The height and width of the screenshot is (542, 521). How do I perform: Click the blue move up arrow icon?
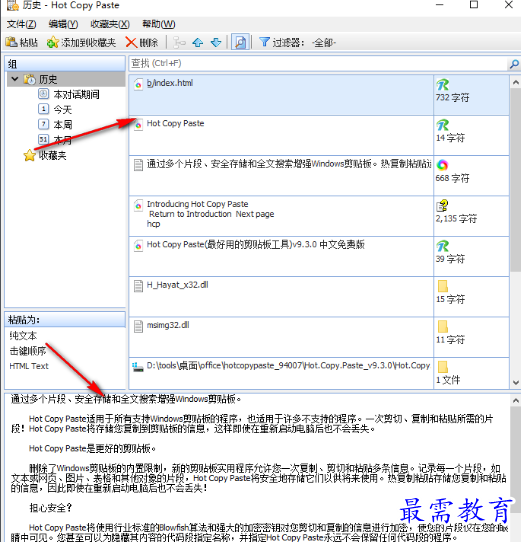click(198, 43)
